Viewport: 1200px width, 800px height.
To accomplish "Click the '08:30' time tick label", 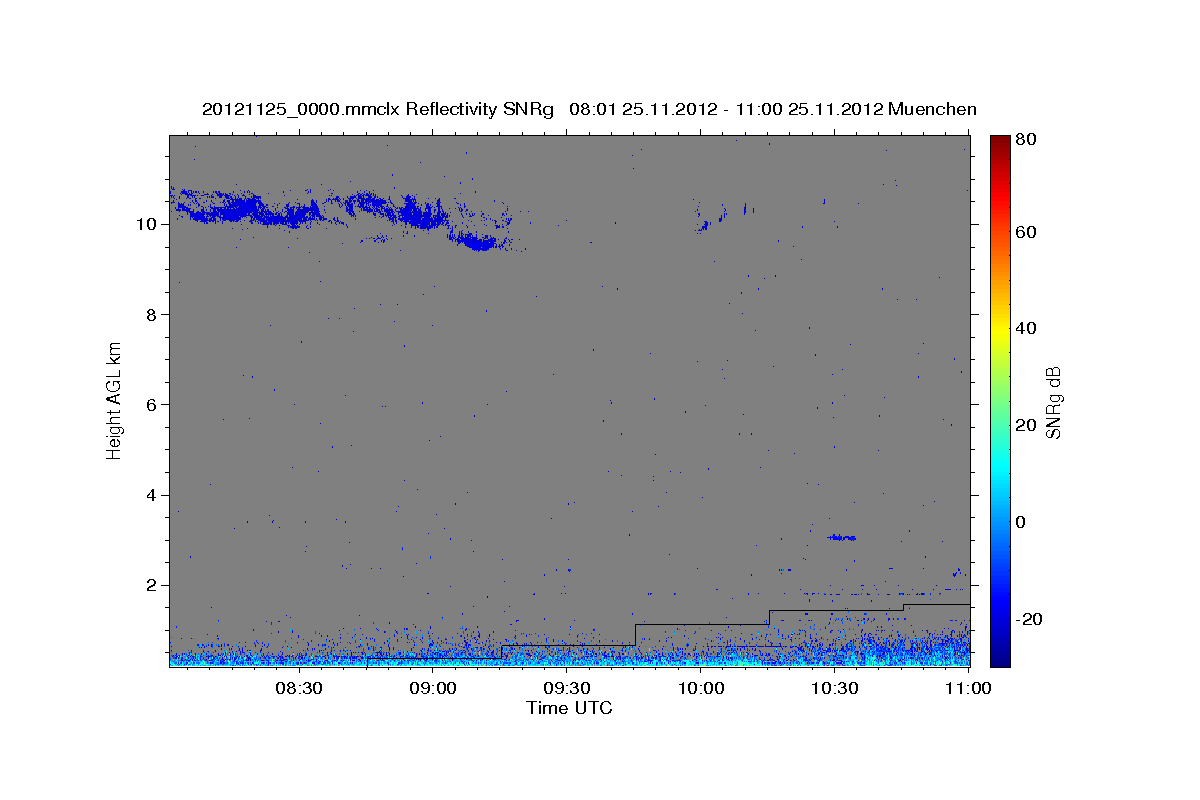I will [299, 688].
